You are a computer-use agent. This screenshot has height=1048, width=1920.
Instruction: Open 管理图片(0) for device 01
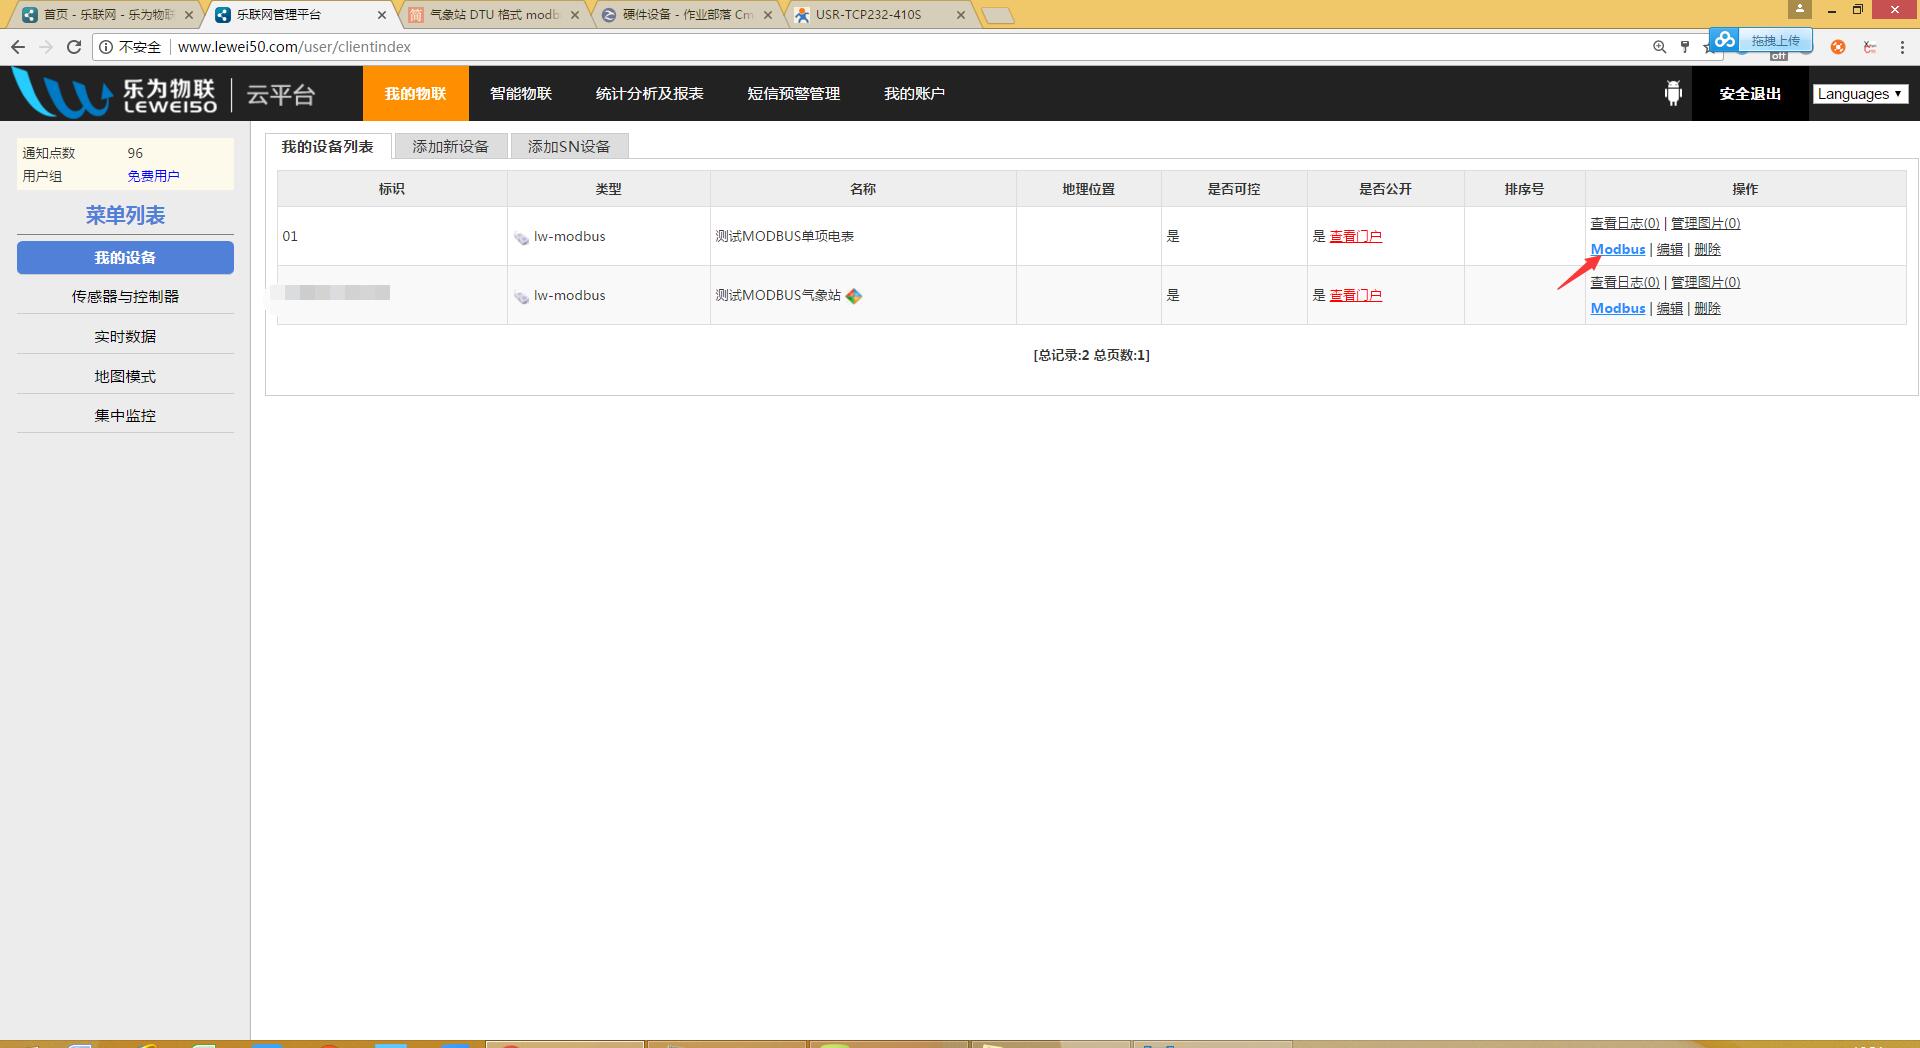(x=1706, y=223)
